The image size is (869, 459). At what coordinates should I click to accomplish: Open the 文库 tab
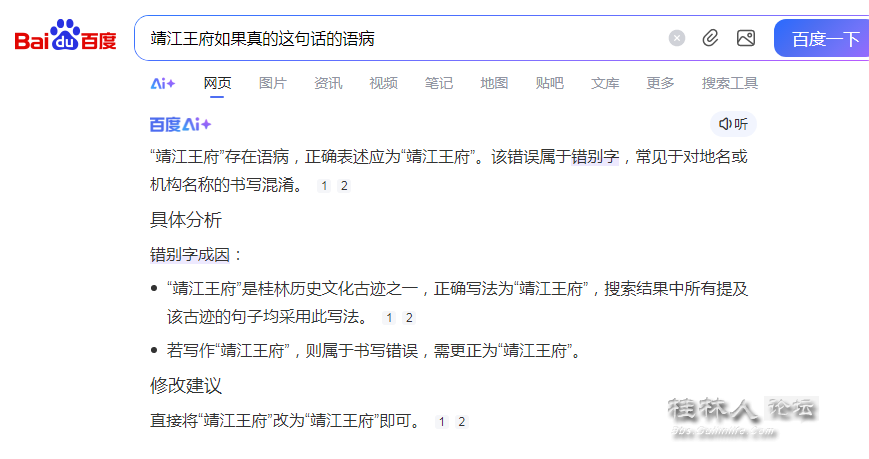click(x=605, y=83)
